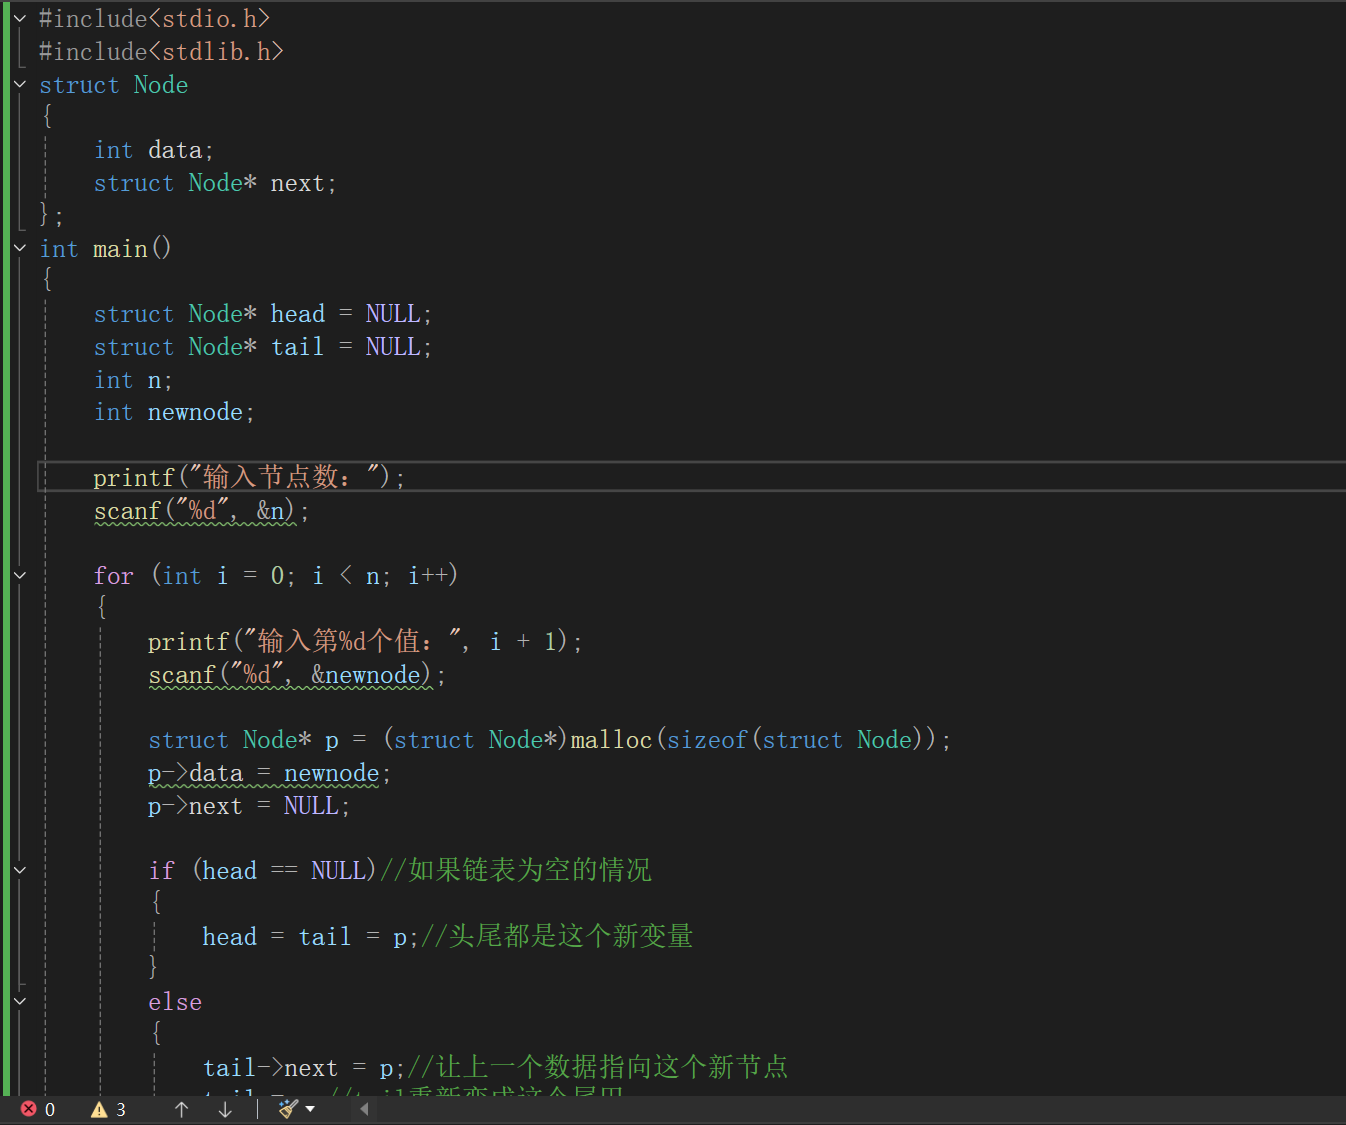Viewport: 1346px width, 1125px height.
Task: Click the '#include<stdio.h>' line
Action: click(x=154, y=19)
